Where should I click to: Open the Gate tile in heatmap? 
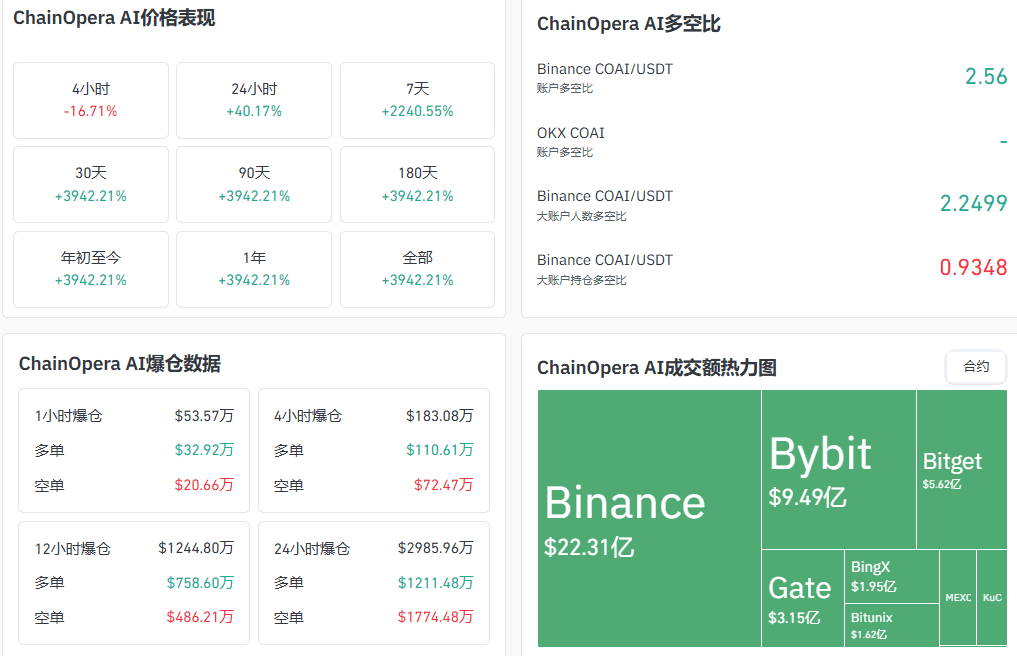pyautogui.click(x=802, y=597)
